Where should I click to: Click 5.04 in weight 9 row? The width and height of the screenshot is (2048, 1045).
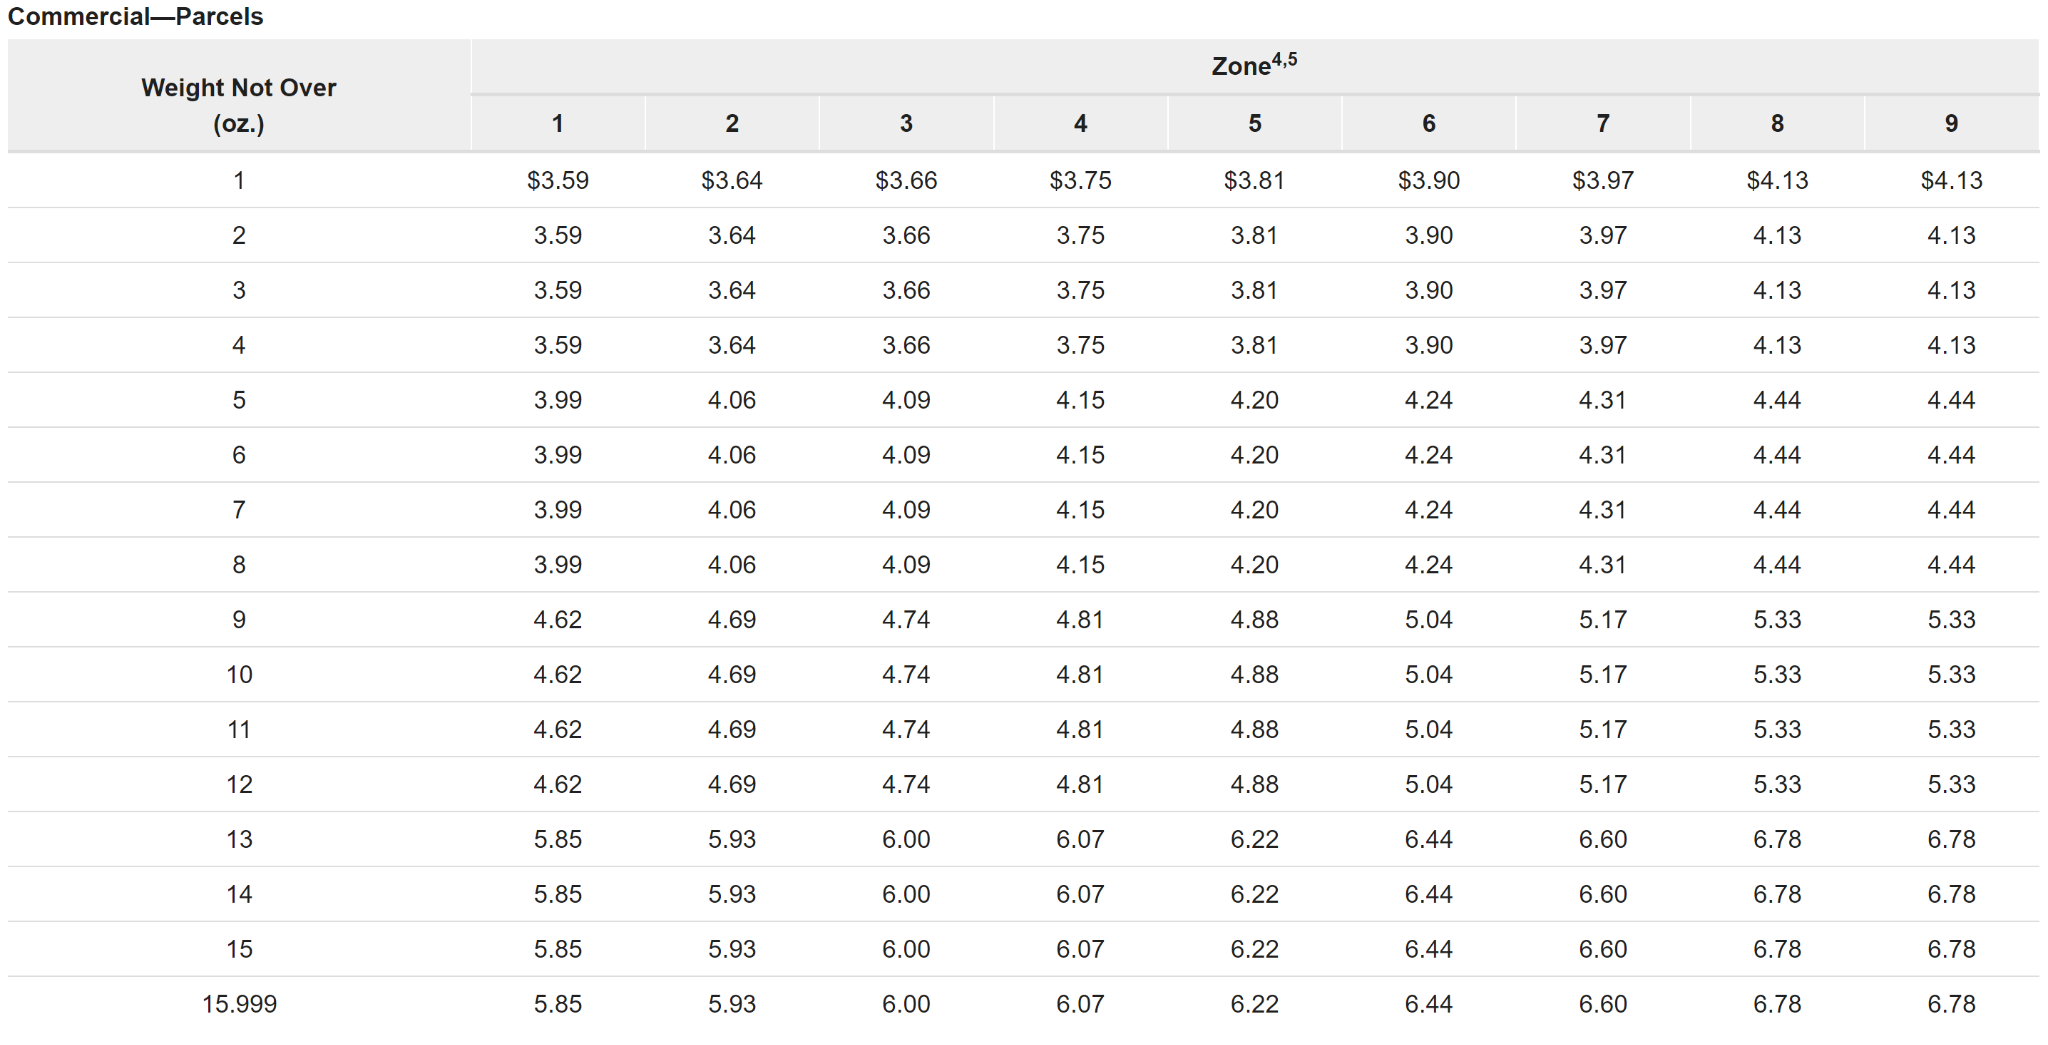click(x=1428, y=619)
